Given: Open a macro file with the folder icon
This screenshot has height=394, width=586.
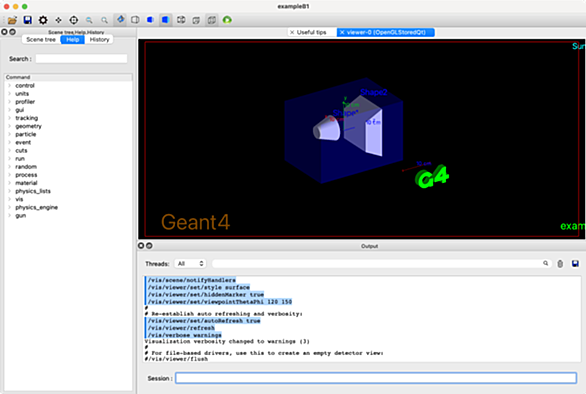Looking at the screenshot, I should [12, 20].
